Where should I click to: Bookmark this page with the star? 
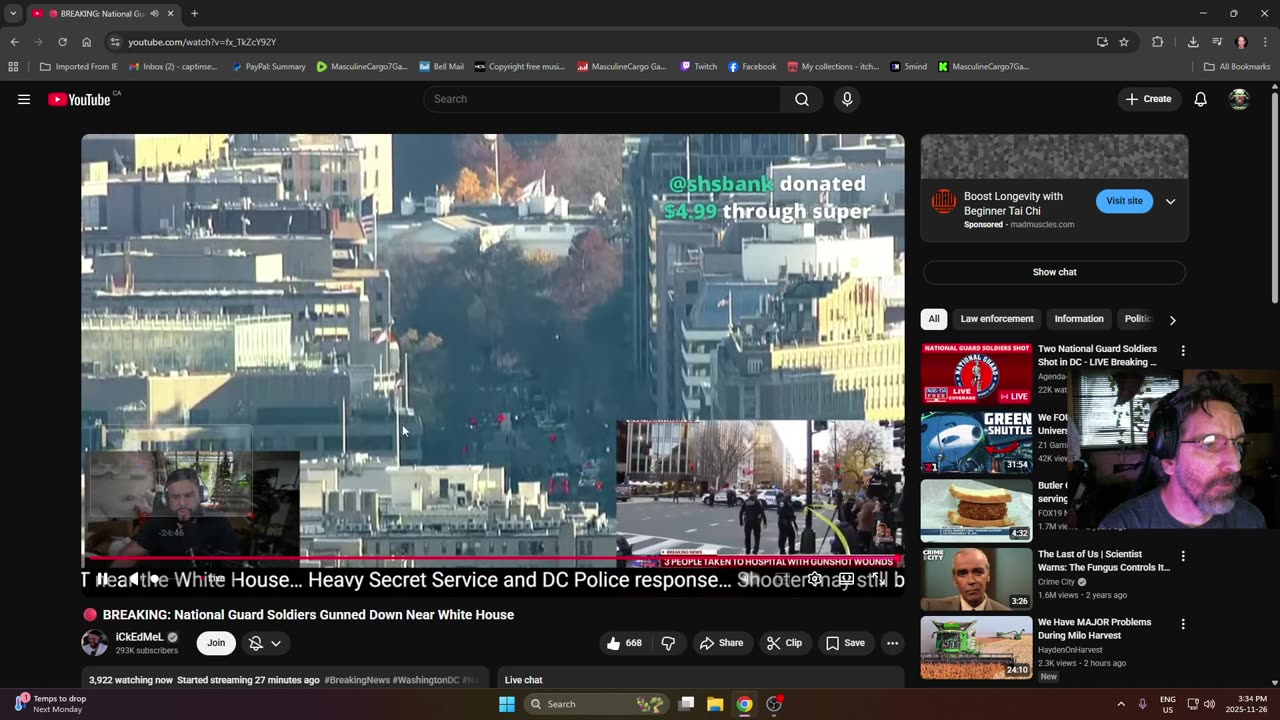pyautogui.click(x=1124, y=42)
